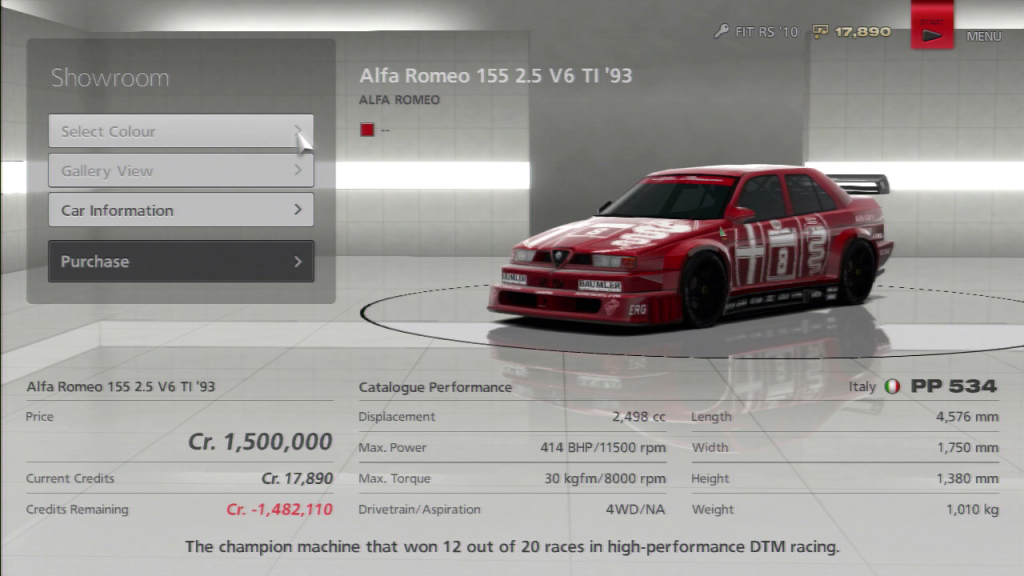Click the FIT RS '10 current car label
Screen dimensions: 1024x576
[x=766, y=31]
